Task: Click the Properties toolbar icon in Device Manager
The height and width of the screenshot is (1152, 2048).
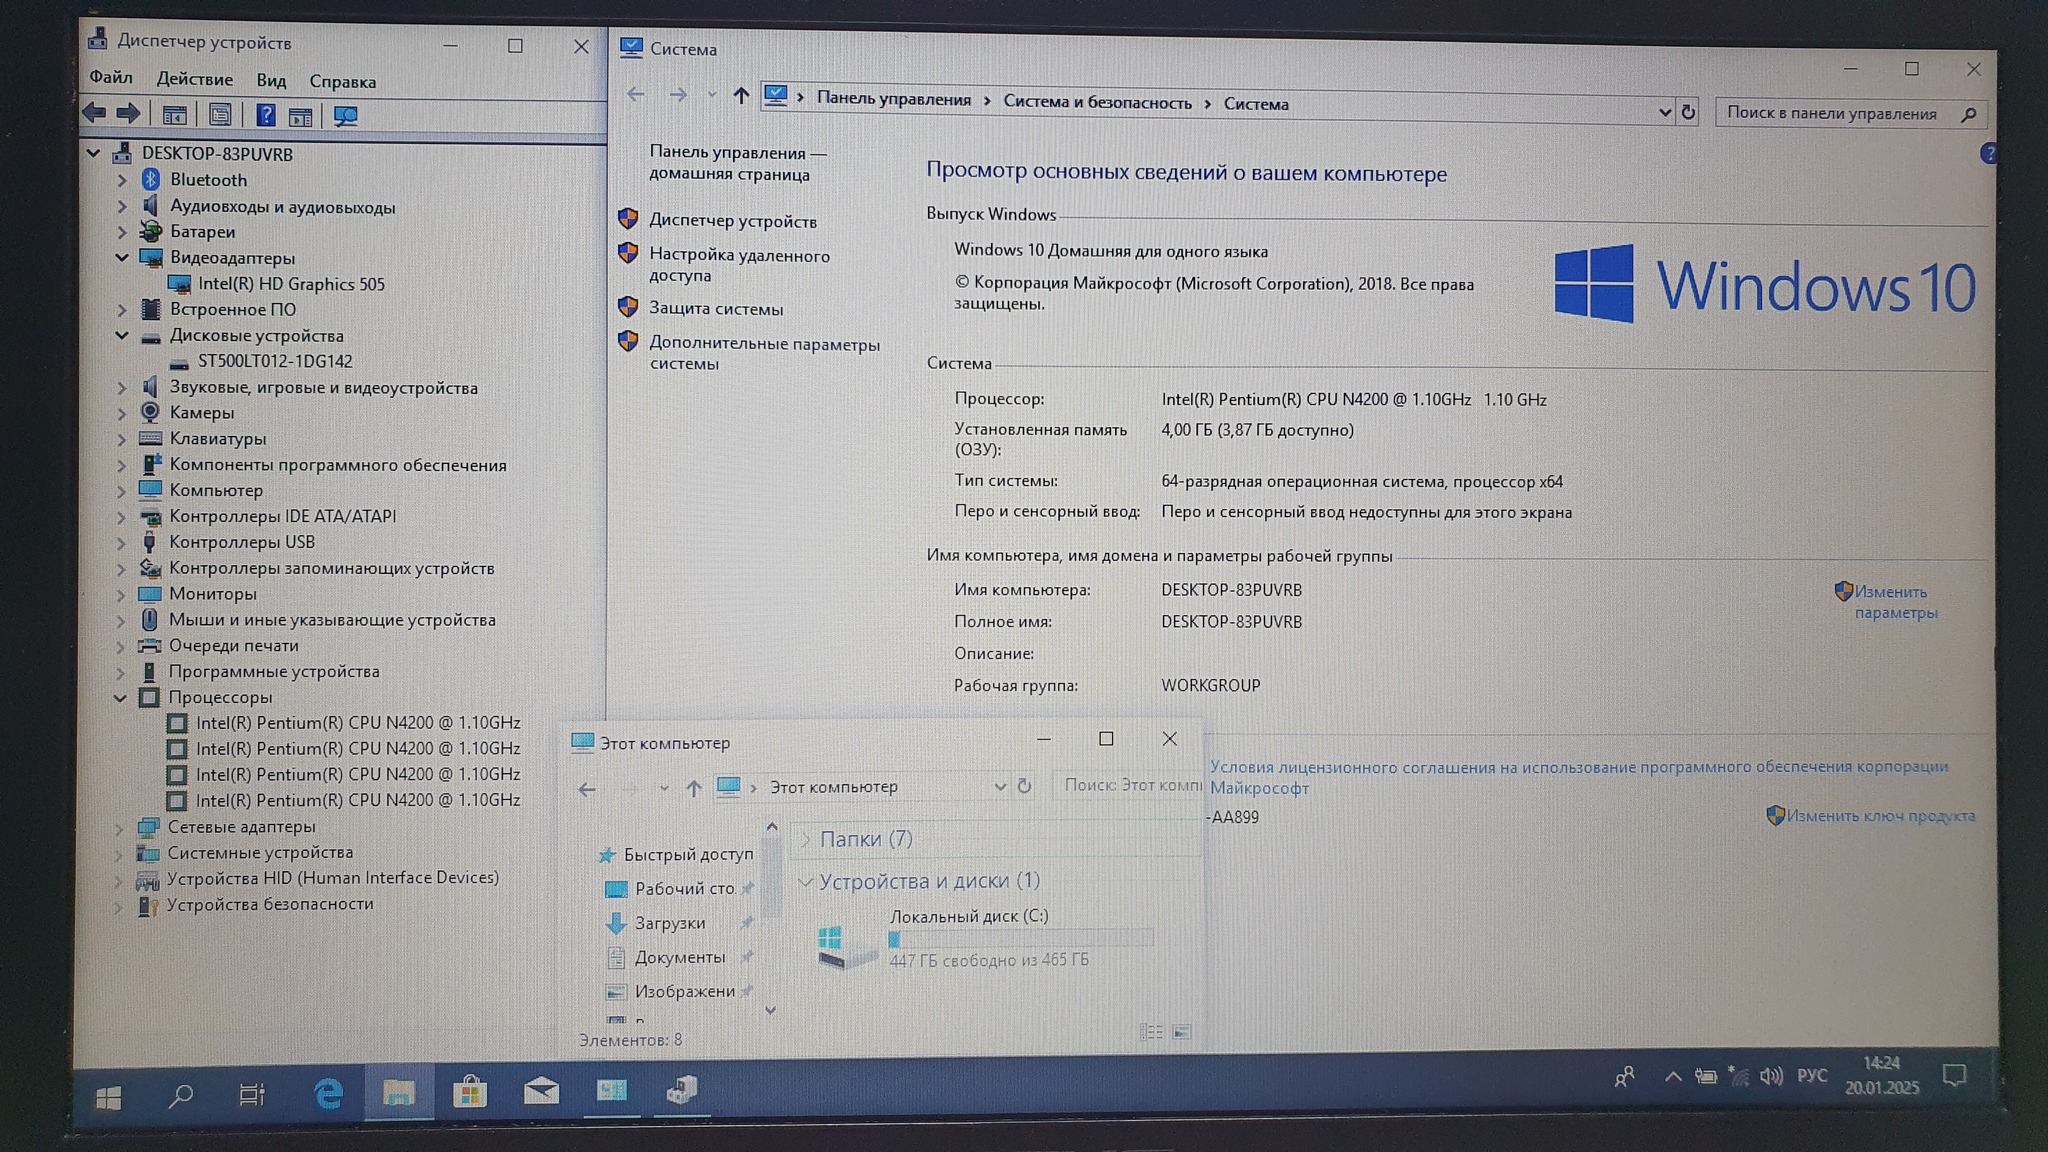Action: pyautogui.click(x=220, y=116)
